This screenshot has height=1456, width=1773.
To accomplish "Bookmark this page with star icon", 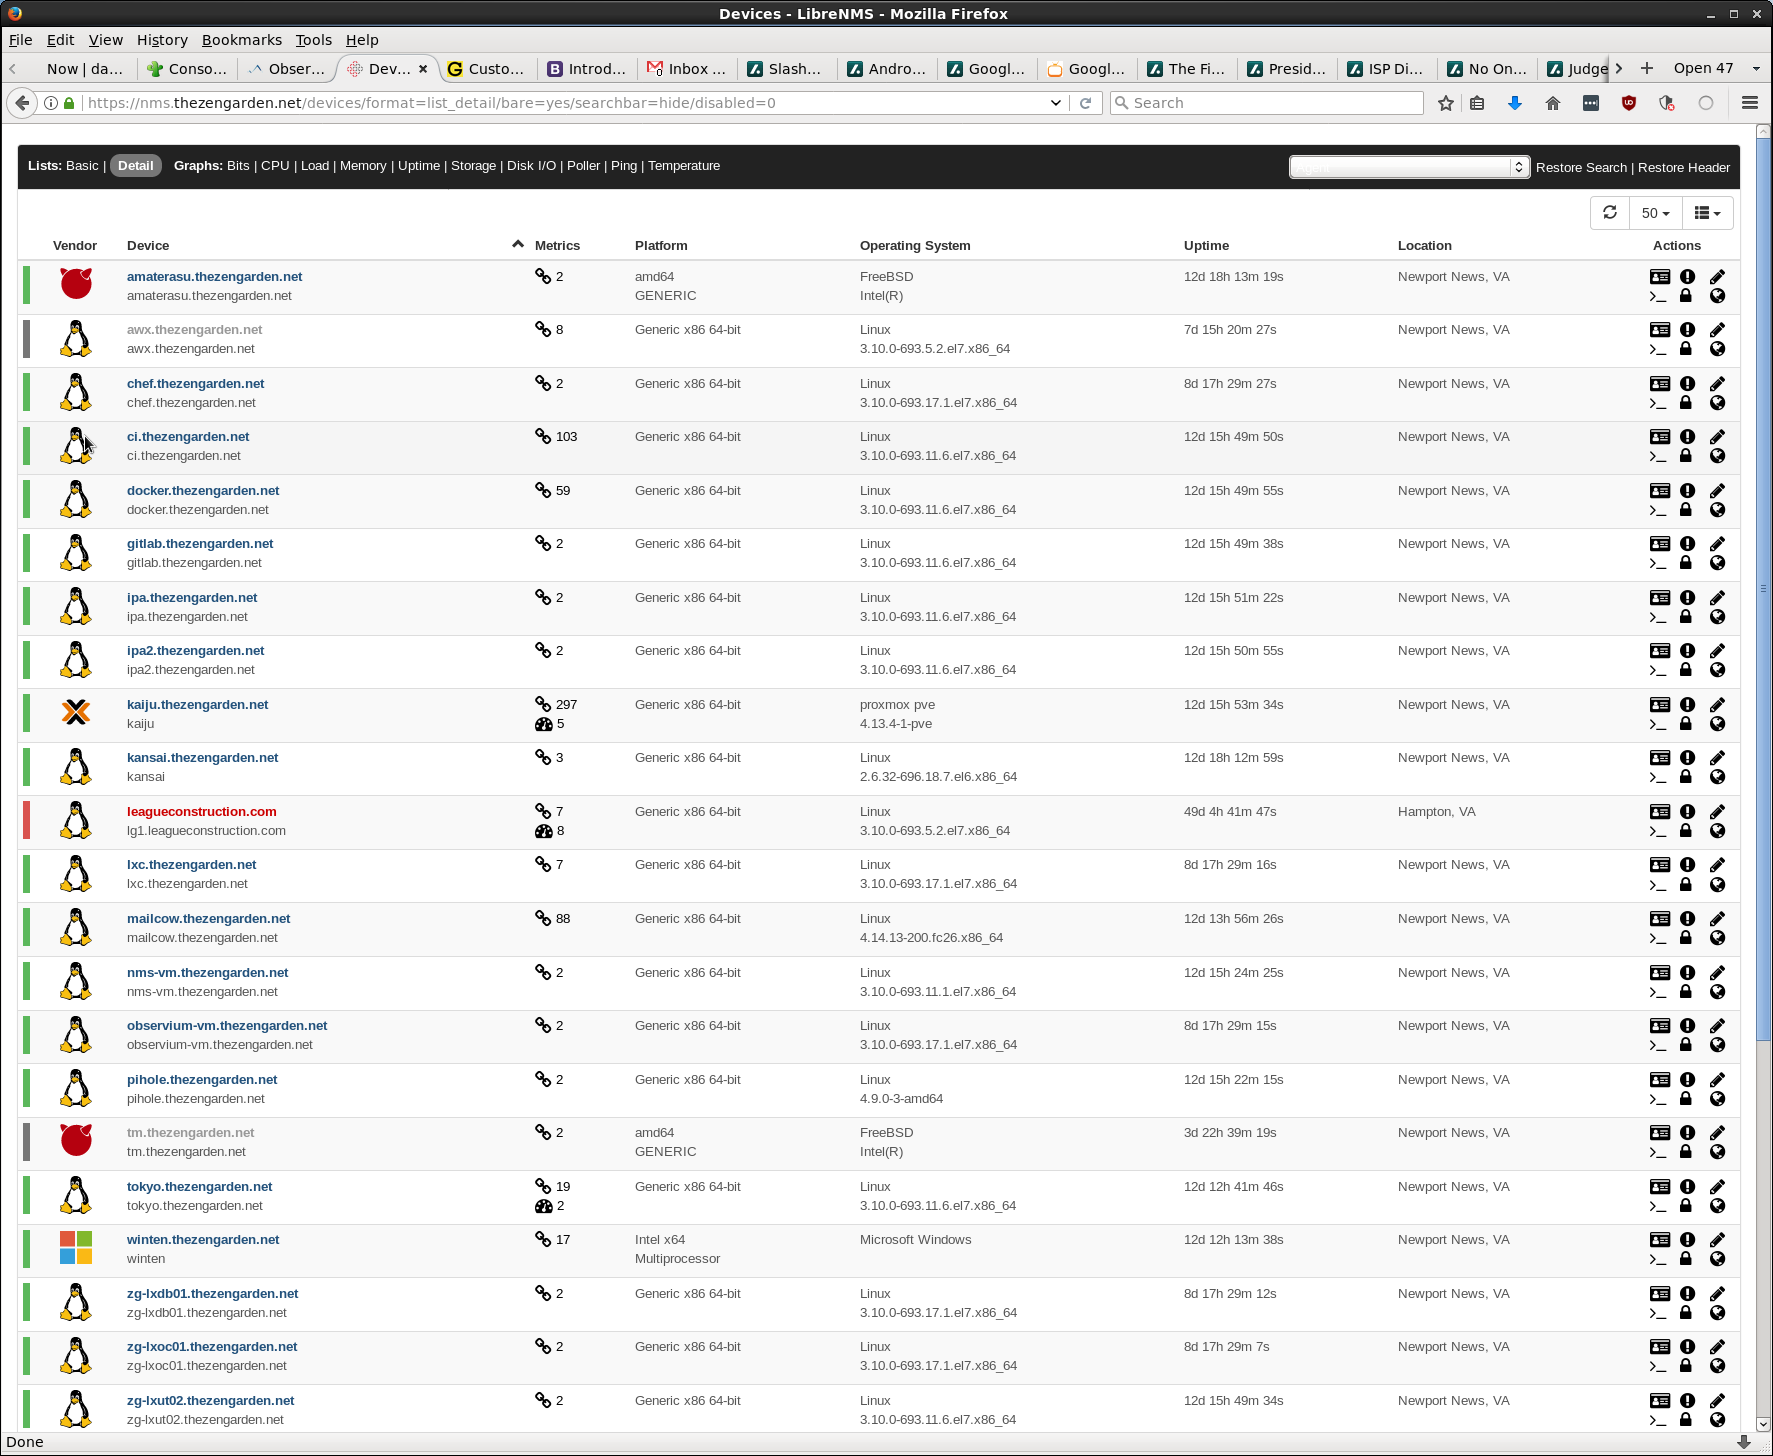I will pos(1446,103).
